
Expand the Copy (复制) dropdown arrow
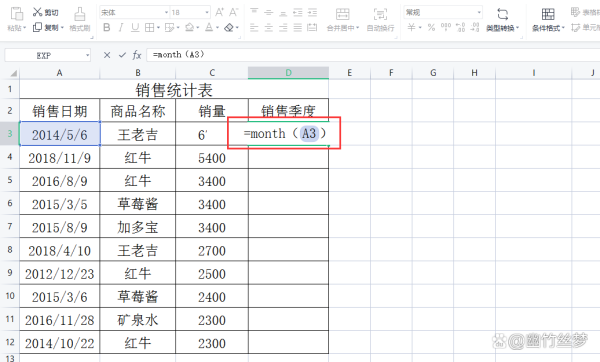(x=62, y=28)
